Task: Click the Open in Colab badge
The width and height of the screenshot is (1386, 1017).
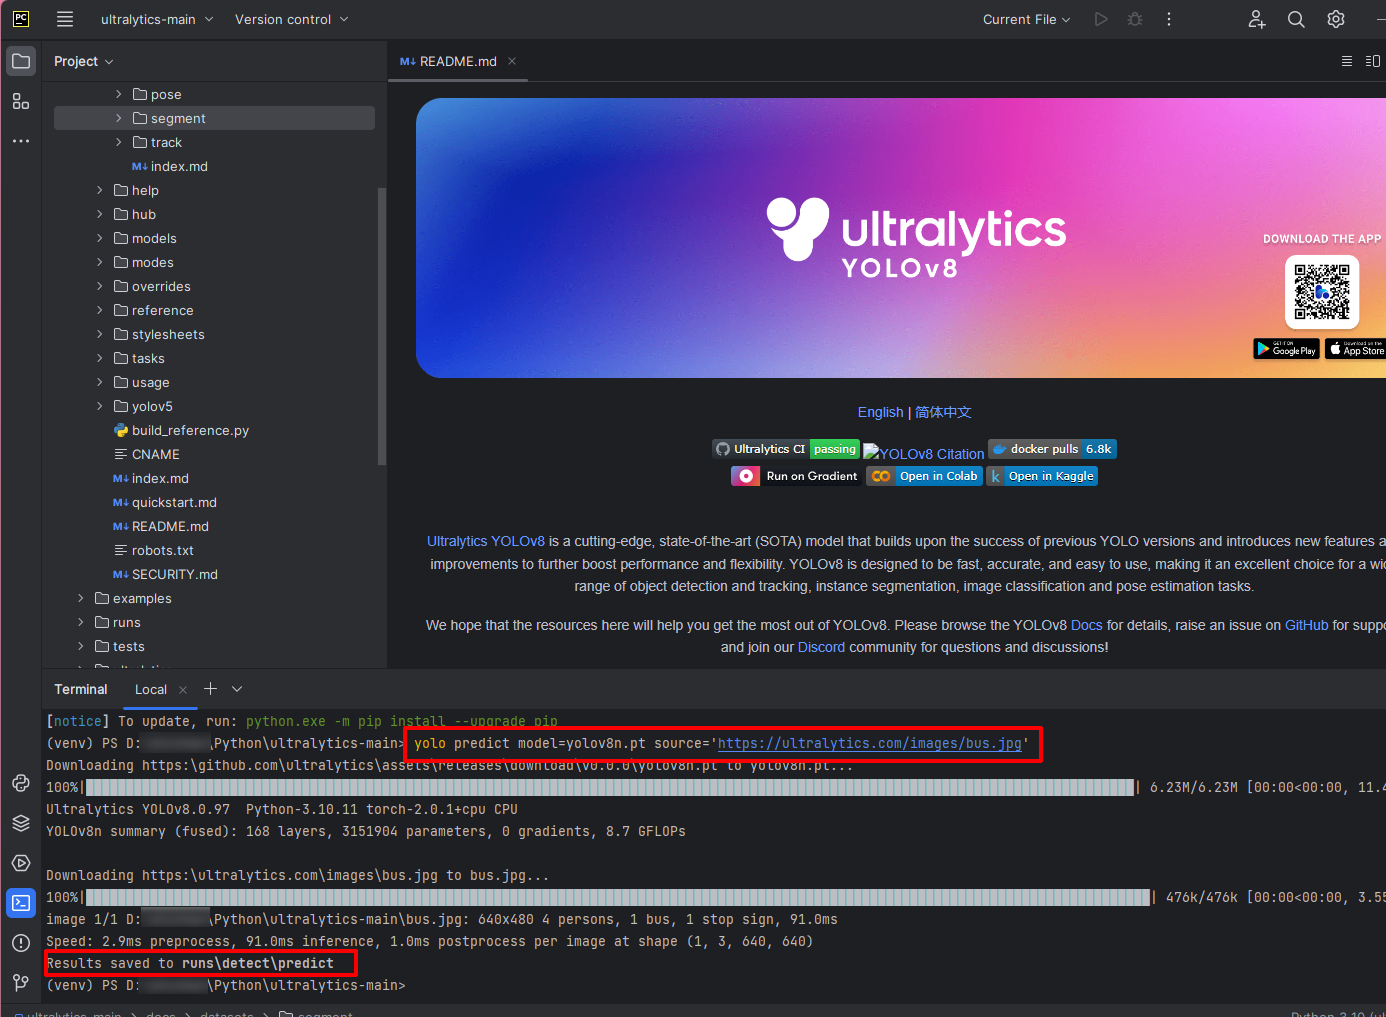Action: coord(924,476)
